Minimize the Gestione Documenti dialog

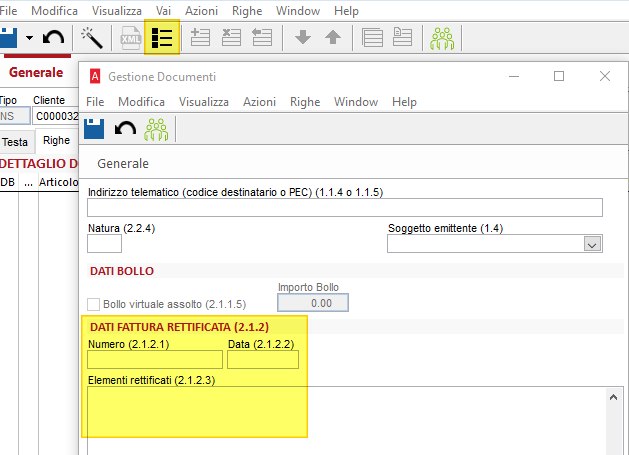pyautogui.click(x=514, y=76)
